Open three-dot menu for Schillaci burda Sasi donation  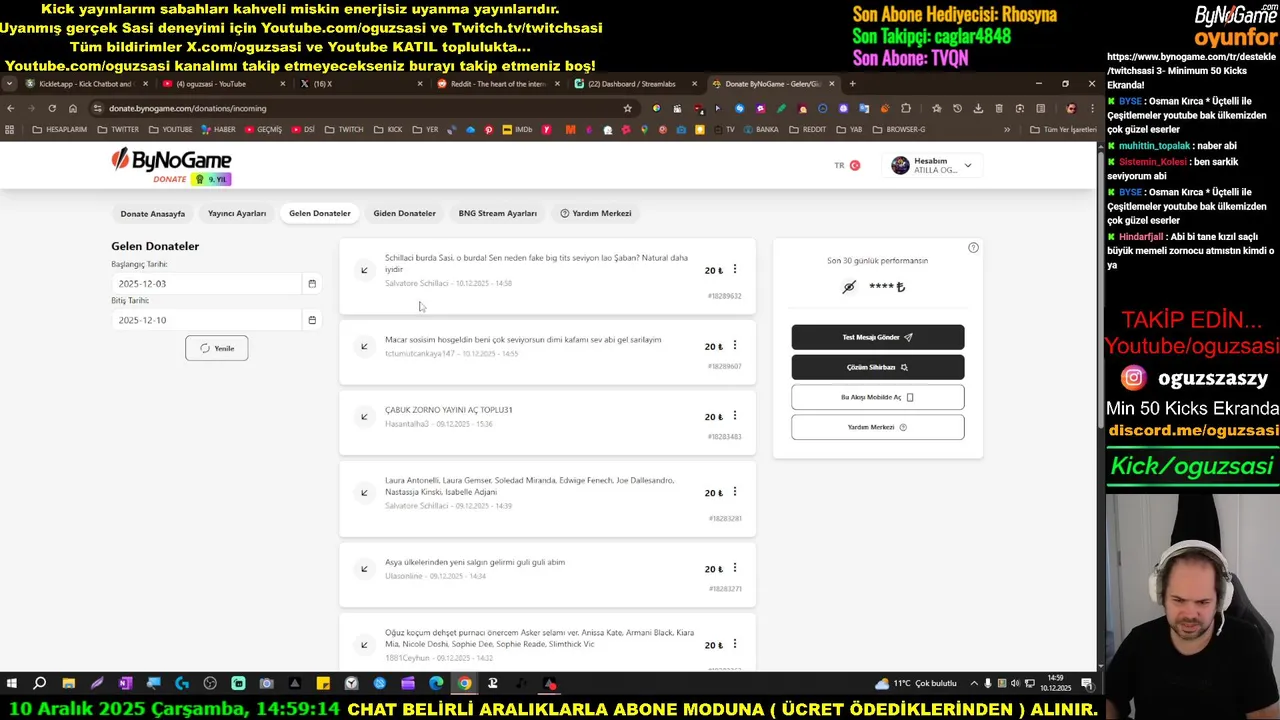point(735,269)
